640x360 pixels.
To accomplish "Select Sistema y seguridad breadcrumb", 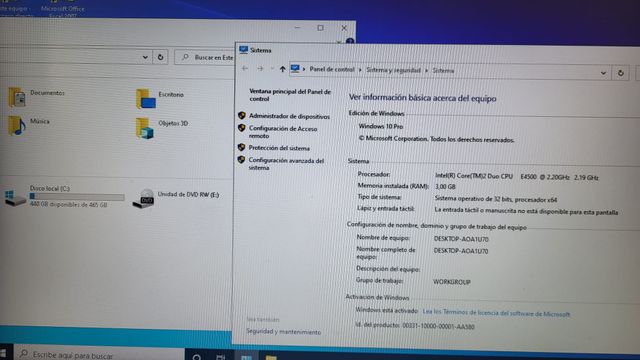I will (393, 70).
